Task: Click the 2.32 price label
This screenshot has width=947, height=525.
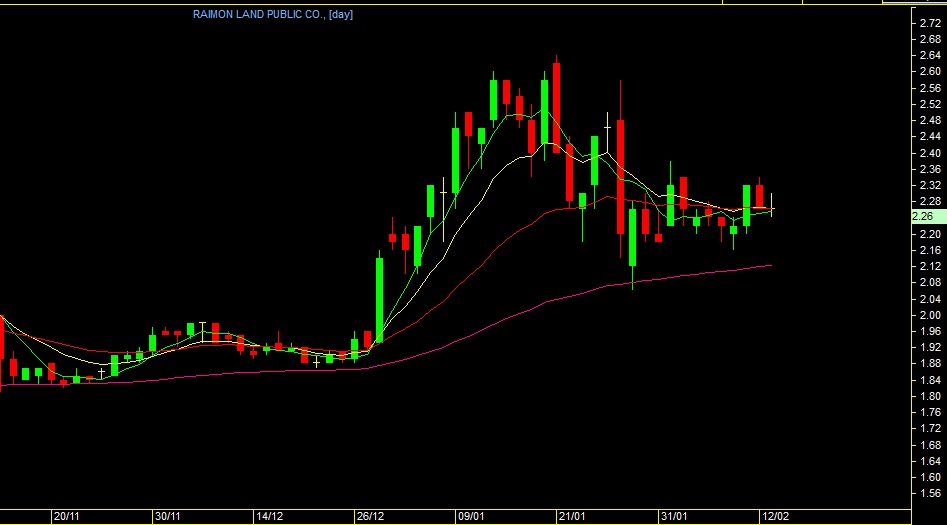Action: pyautogui.click(x=929, y=185)
